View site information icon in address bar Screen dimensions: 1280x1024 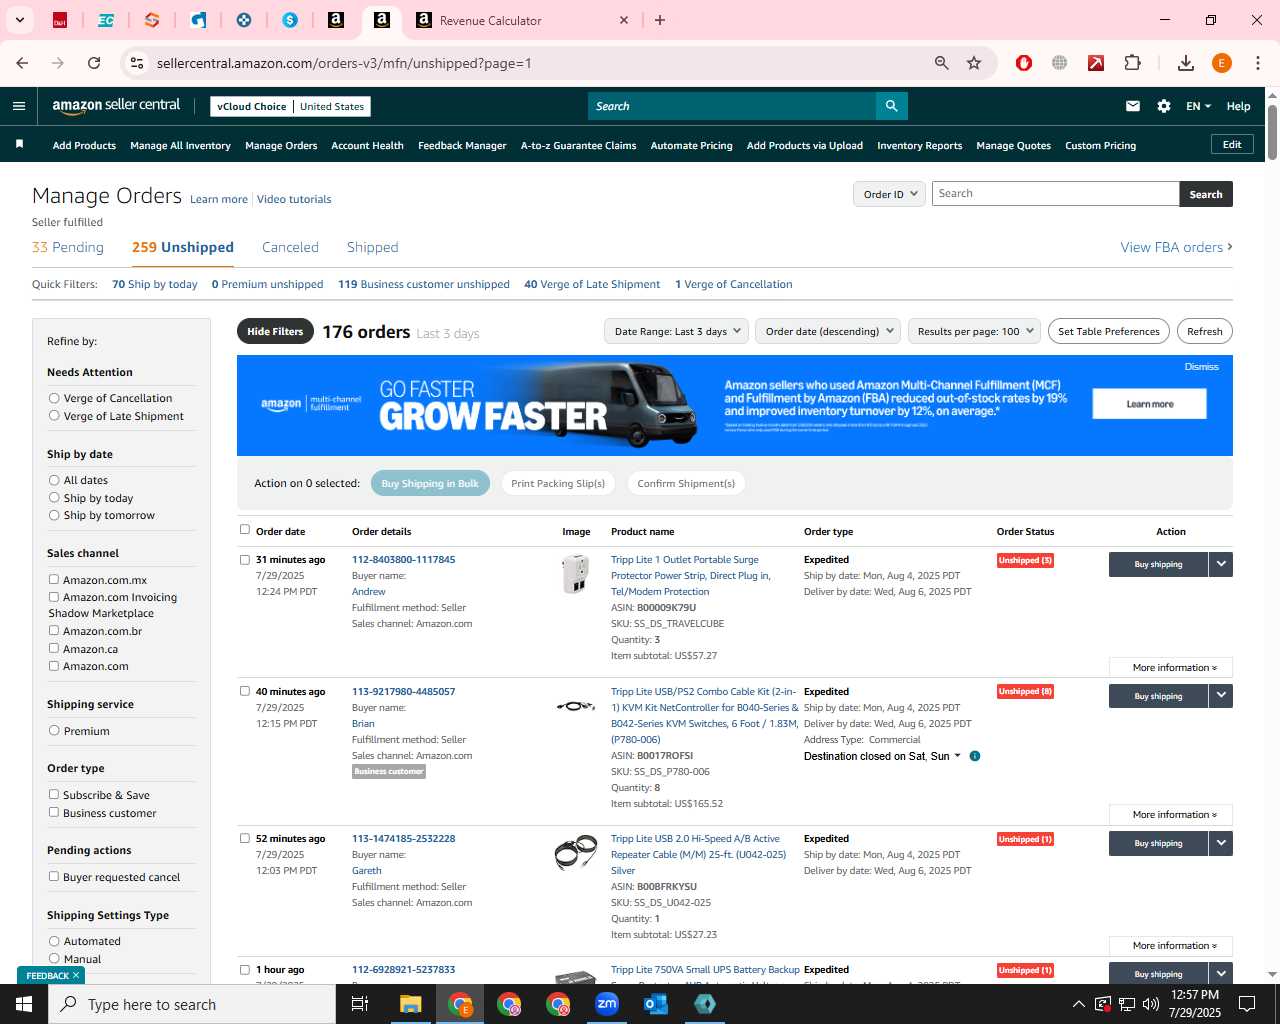[x=137, y=63]
